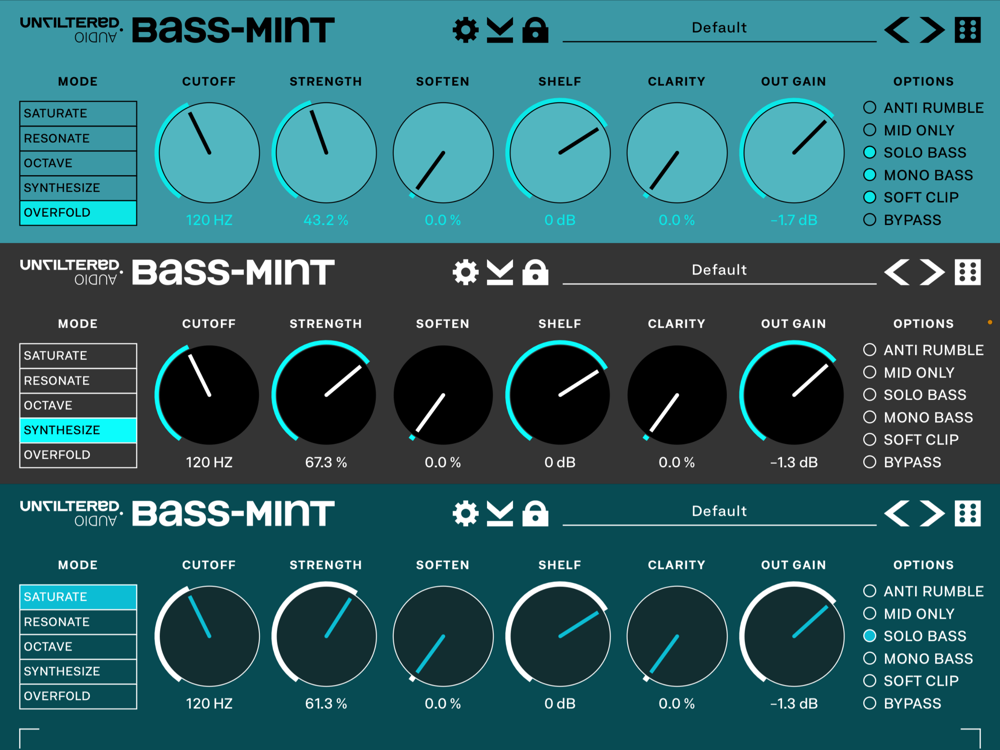Click 67.3 % strength value in dark gray panel

(x=326, y=462)
